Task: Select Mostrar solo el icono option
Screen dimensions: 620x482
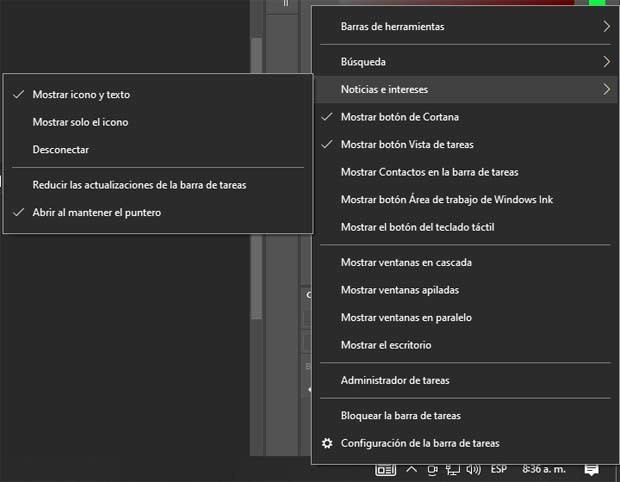Action: 158,122
